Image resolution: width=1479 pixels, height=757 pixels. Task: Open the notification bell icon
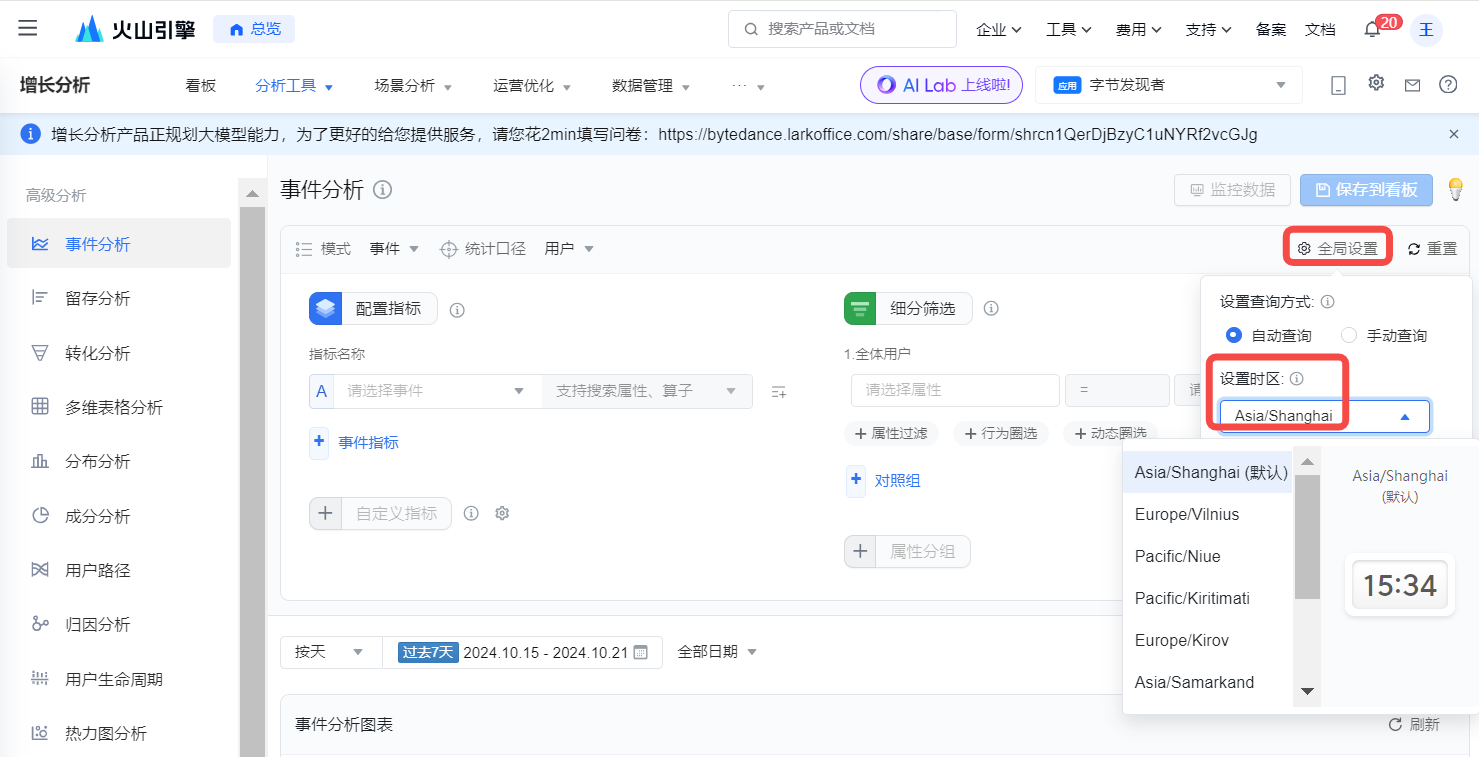click(x=1372, y=30)
